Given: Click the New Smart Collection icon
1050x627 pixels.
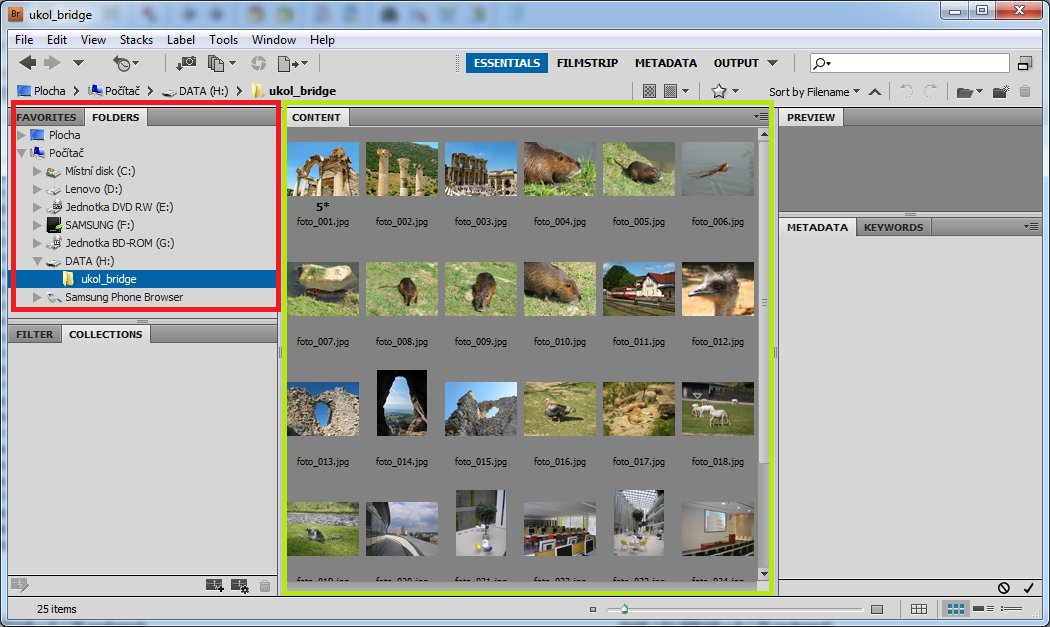Looking at the screenshot, I should point(239,586).
